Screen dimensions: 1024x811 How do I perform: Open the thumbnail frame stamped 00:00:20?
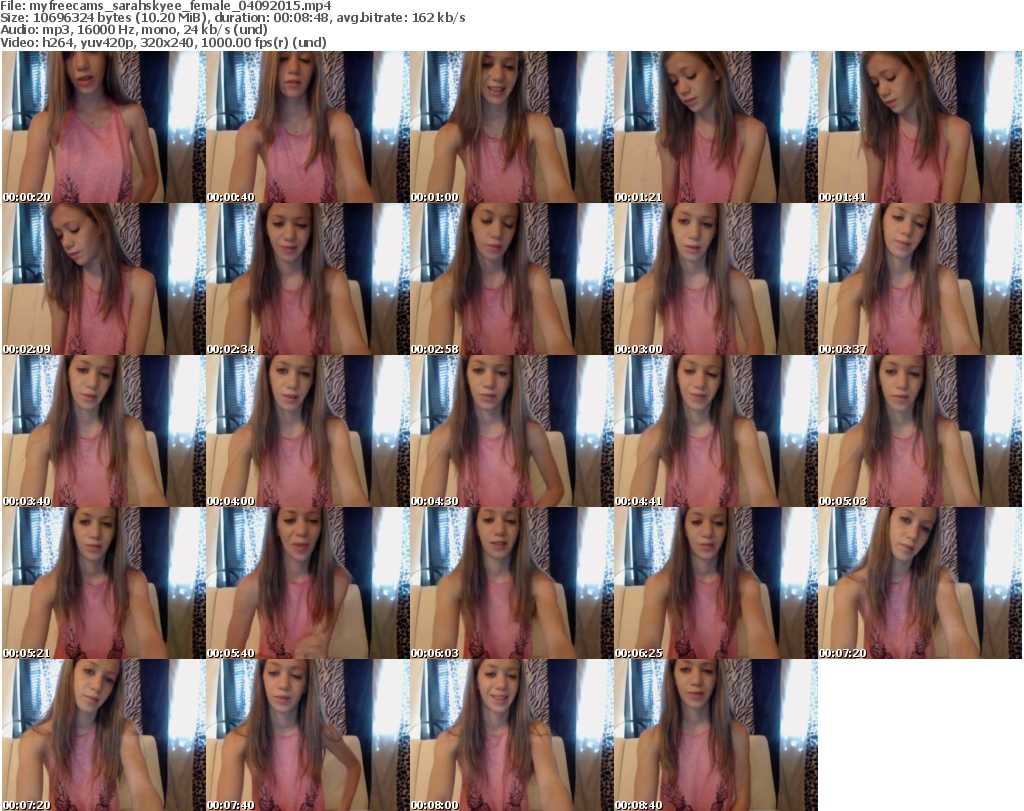tap(104, 127)
